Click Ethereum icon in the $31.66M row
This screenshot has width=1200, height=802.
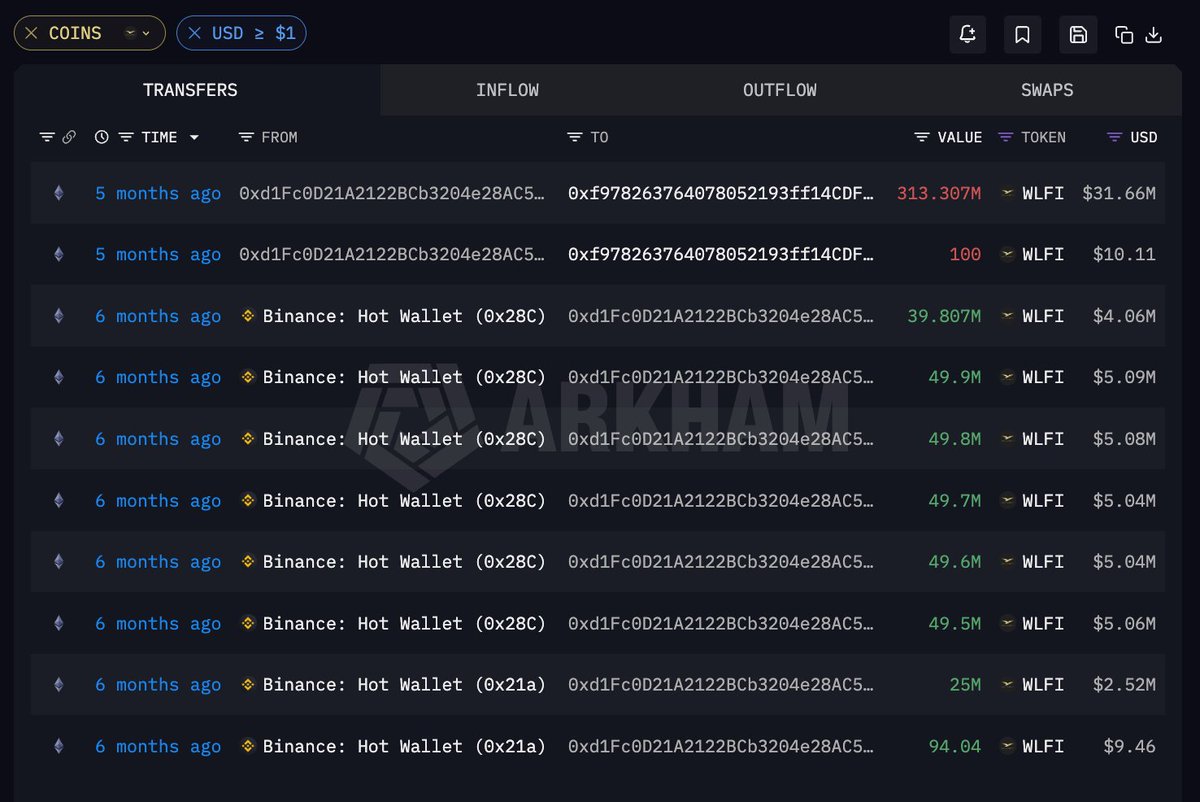click(x=58, y=193)
